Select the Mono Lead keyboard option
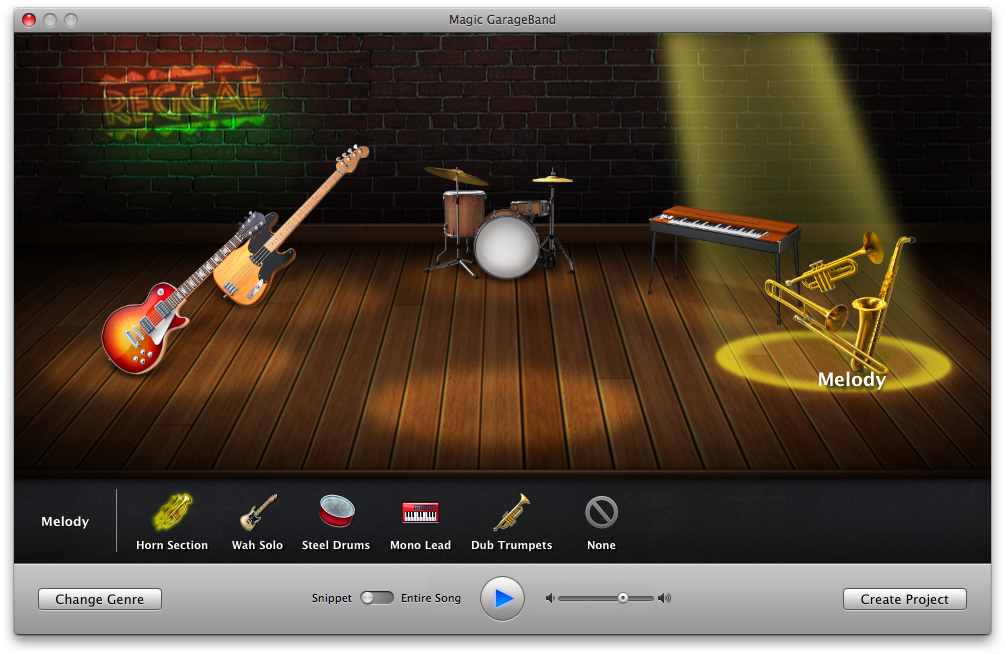1005x655 pixels. (420, 520)
